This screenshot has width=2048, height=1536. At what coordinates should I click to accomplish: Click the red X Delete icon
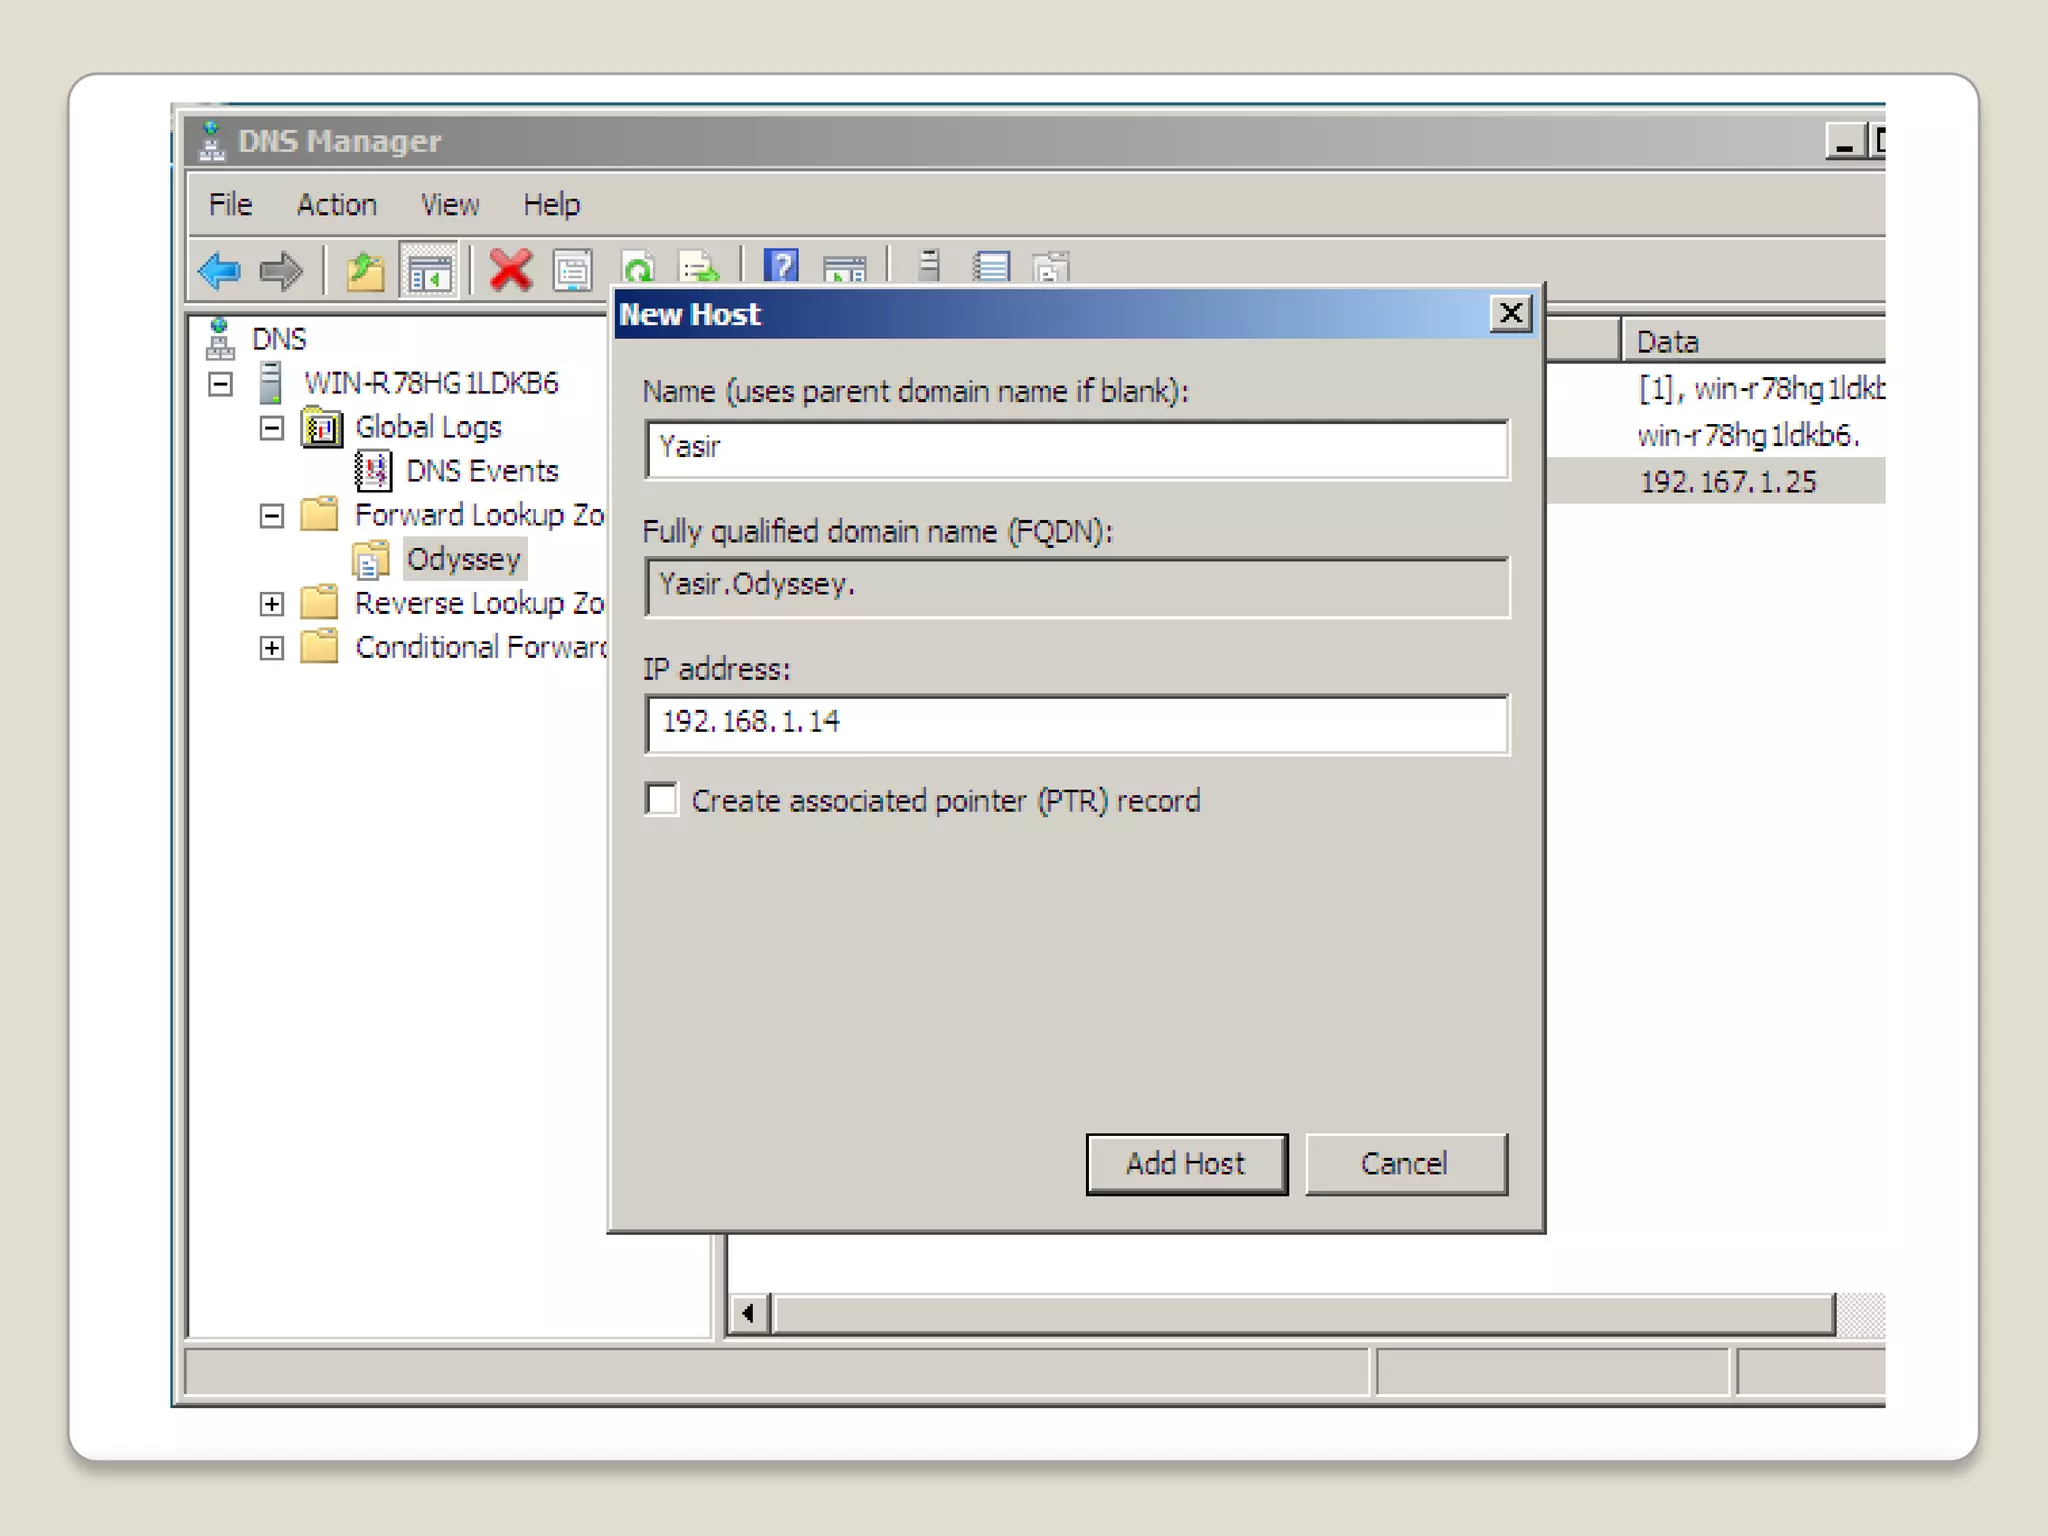[511, 270]
